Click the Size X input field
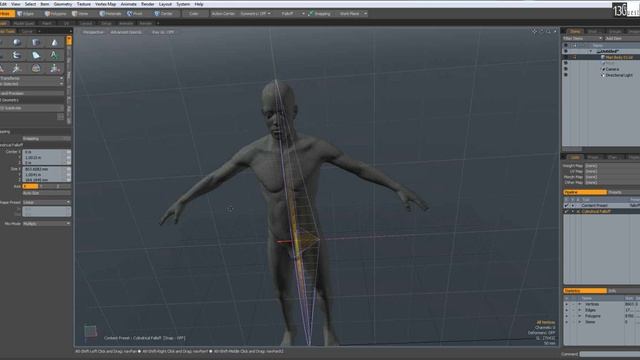 coord(44,169)
